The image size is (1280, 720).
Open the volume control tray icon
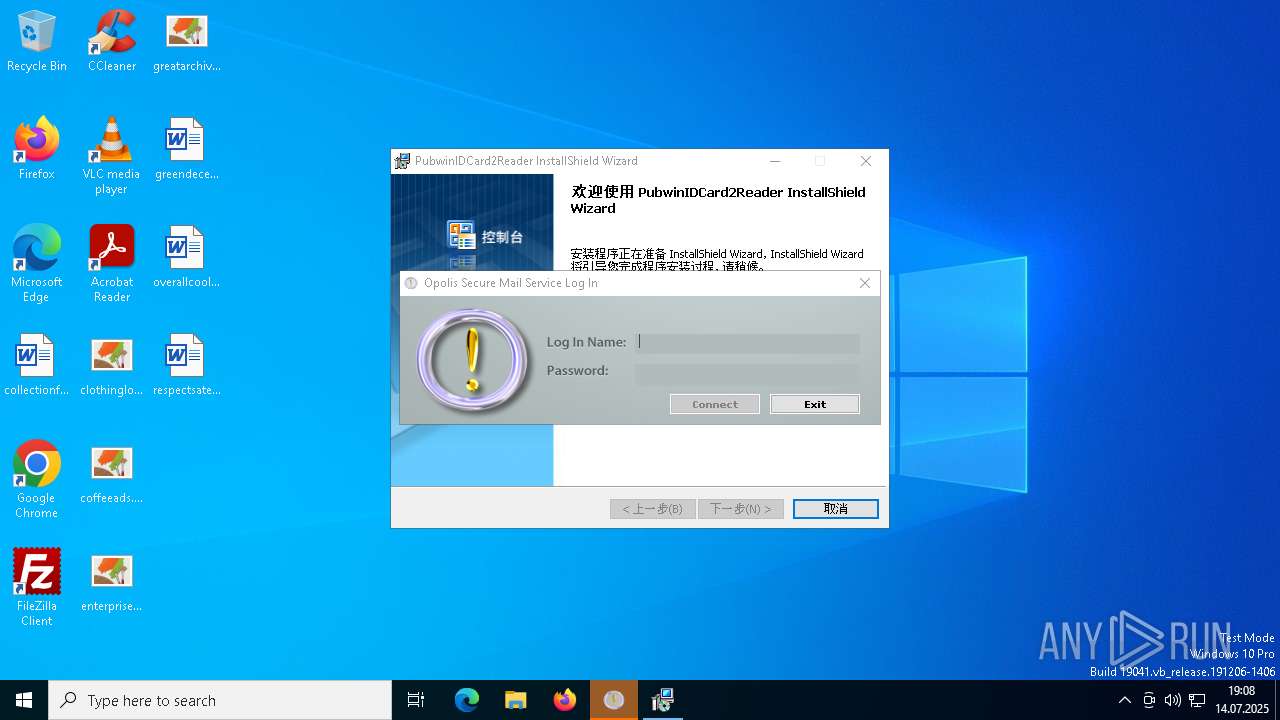[1172, 700]
